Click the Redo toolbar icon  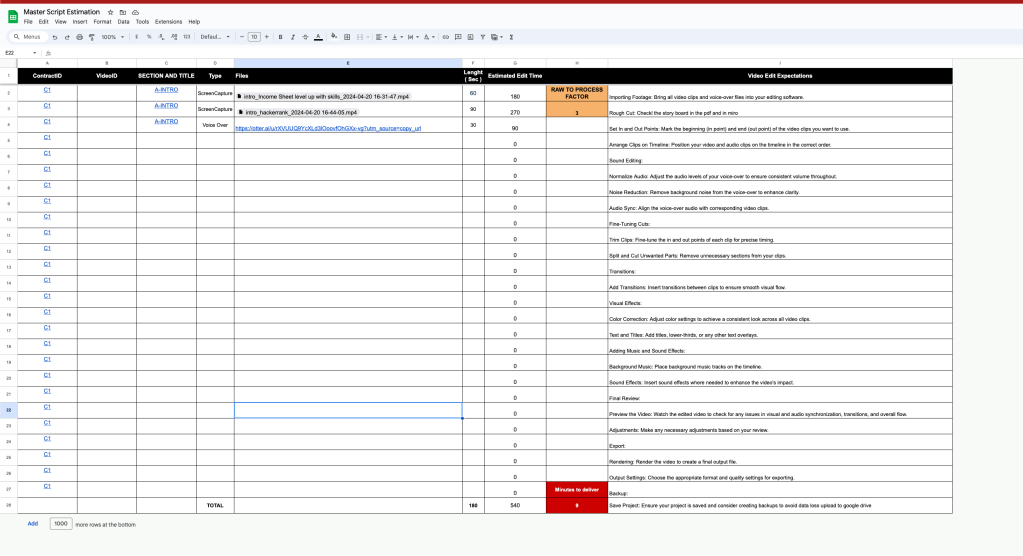click(67, 37)
